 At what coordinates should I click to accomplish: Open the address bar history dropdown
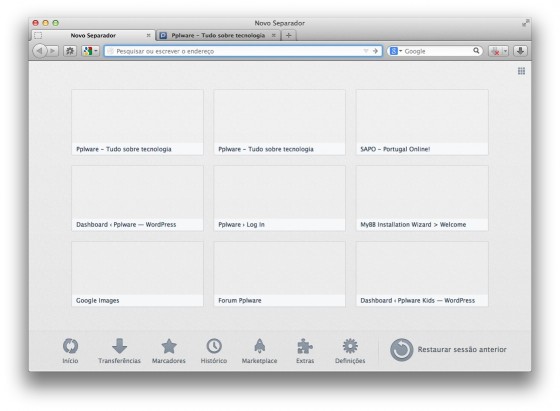coord(366,51)
